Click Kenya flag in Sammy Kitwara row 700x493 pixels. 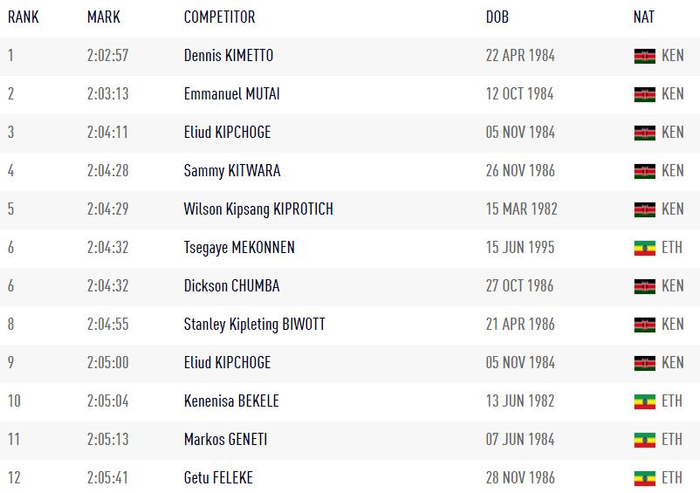[x=644, y=171]
